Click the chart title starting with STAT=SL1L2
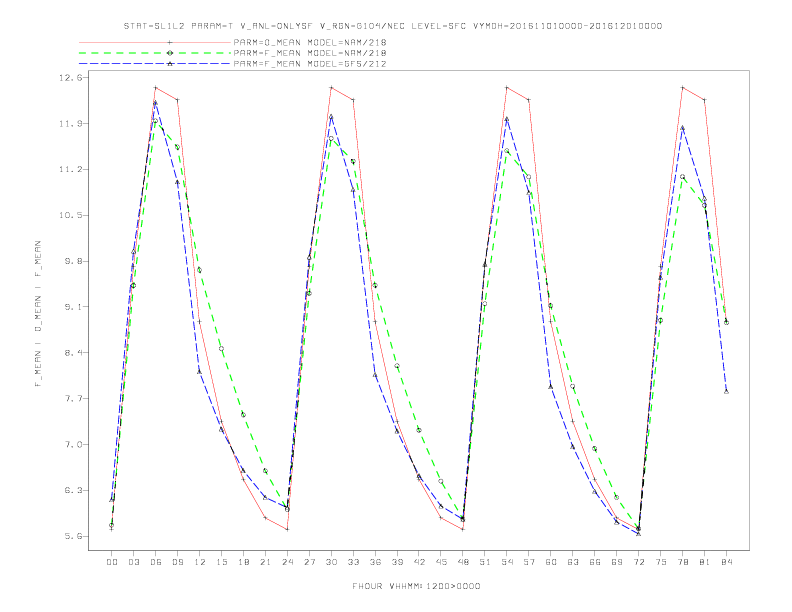792x612 pixels. (x=393, y=26)
